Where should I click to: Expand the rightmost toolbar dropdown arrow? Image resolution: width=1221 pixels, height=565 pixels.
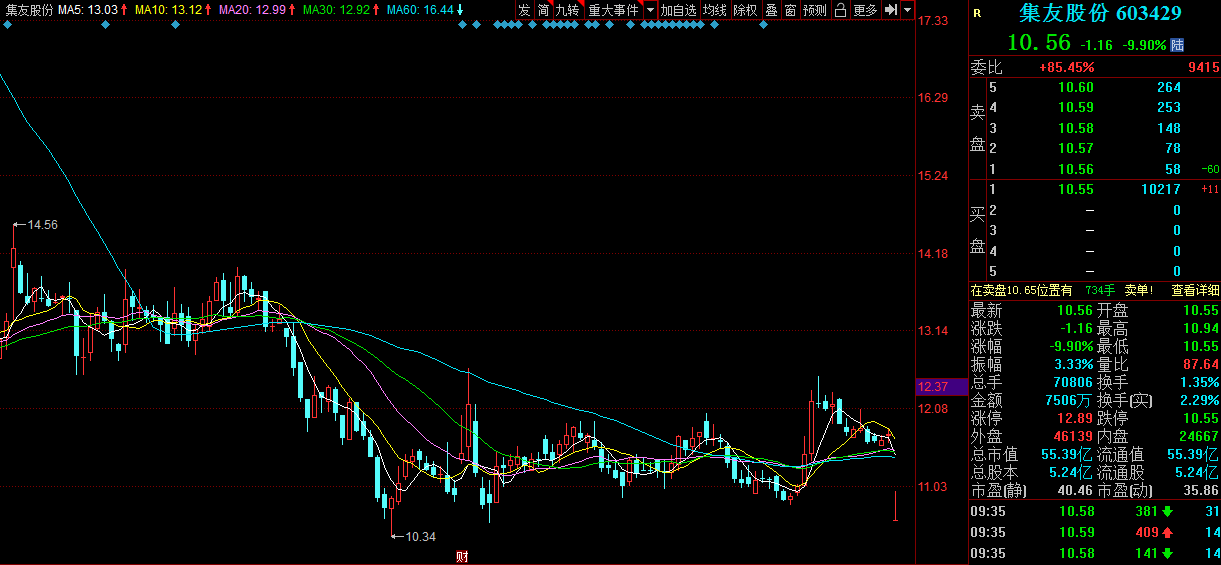907,10
